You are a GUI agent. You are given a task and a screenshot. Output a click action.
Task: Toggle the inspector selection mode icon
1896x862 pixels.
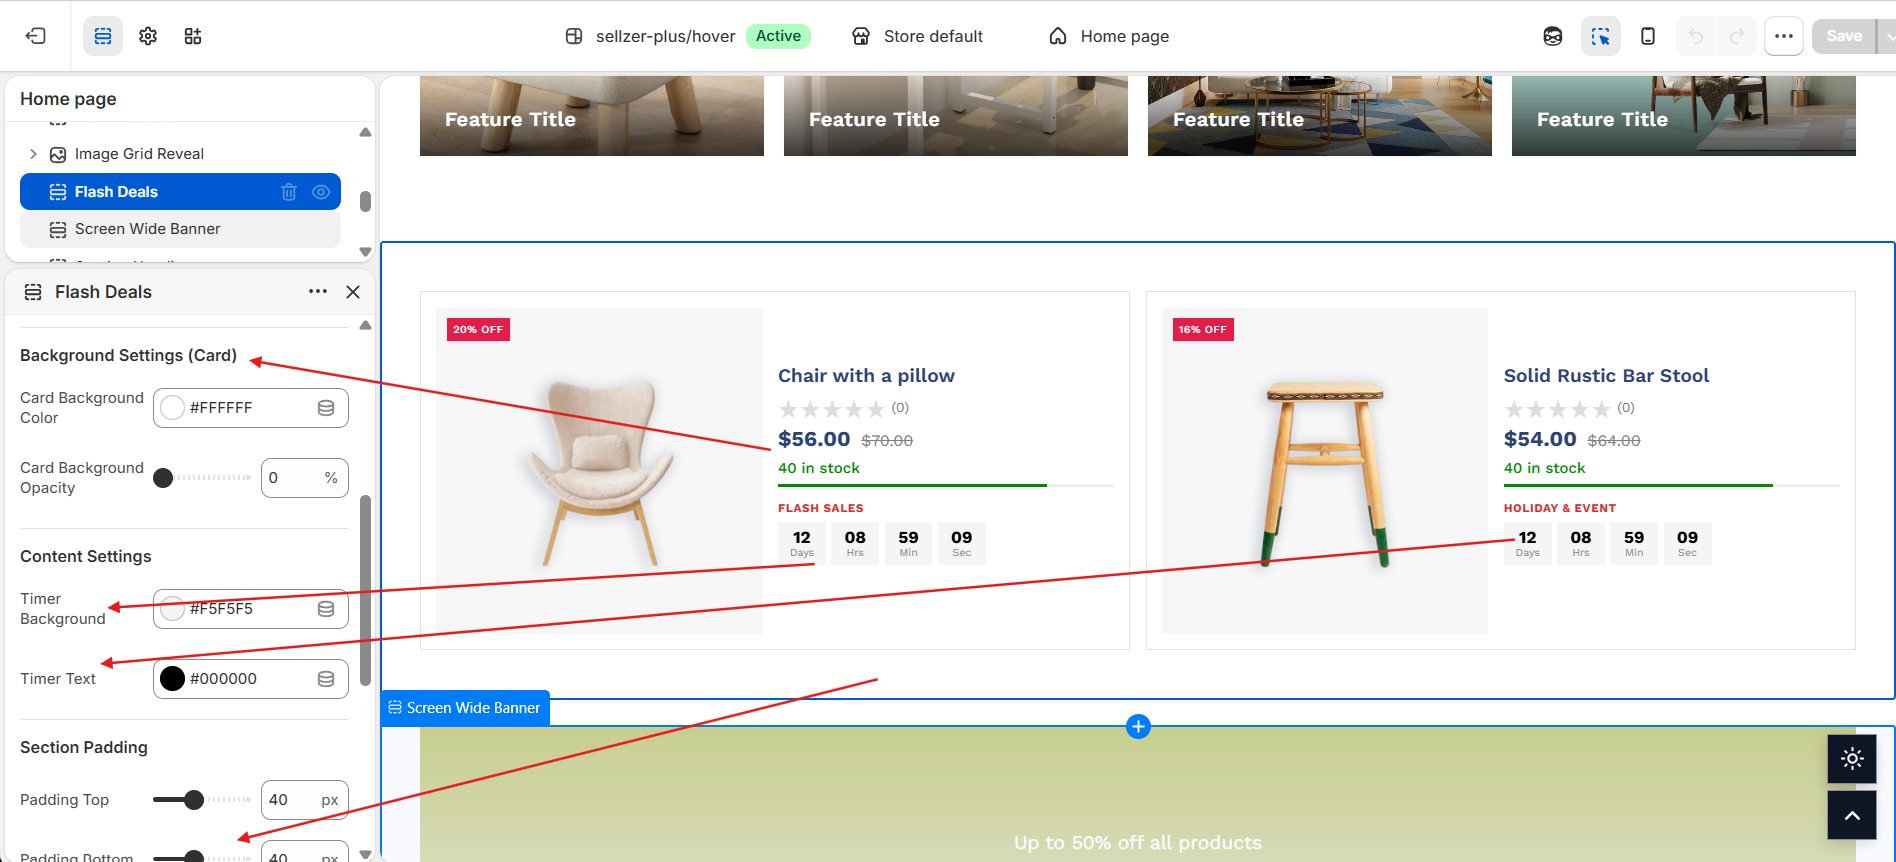tap(1601, 36)
